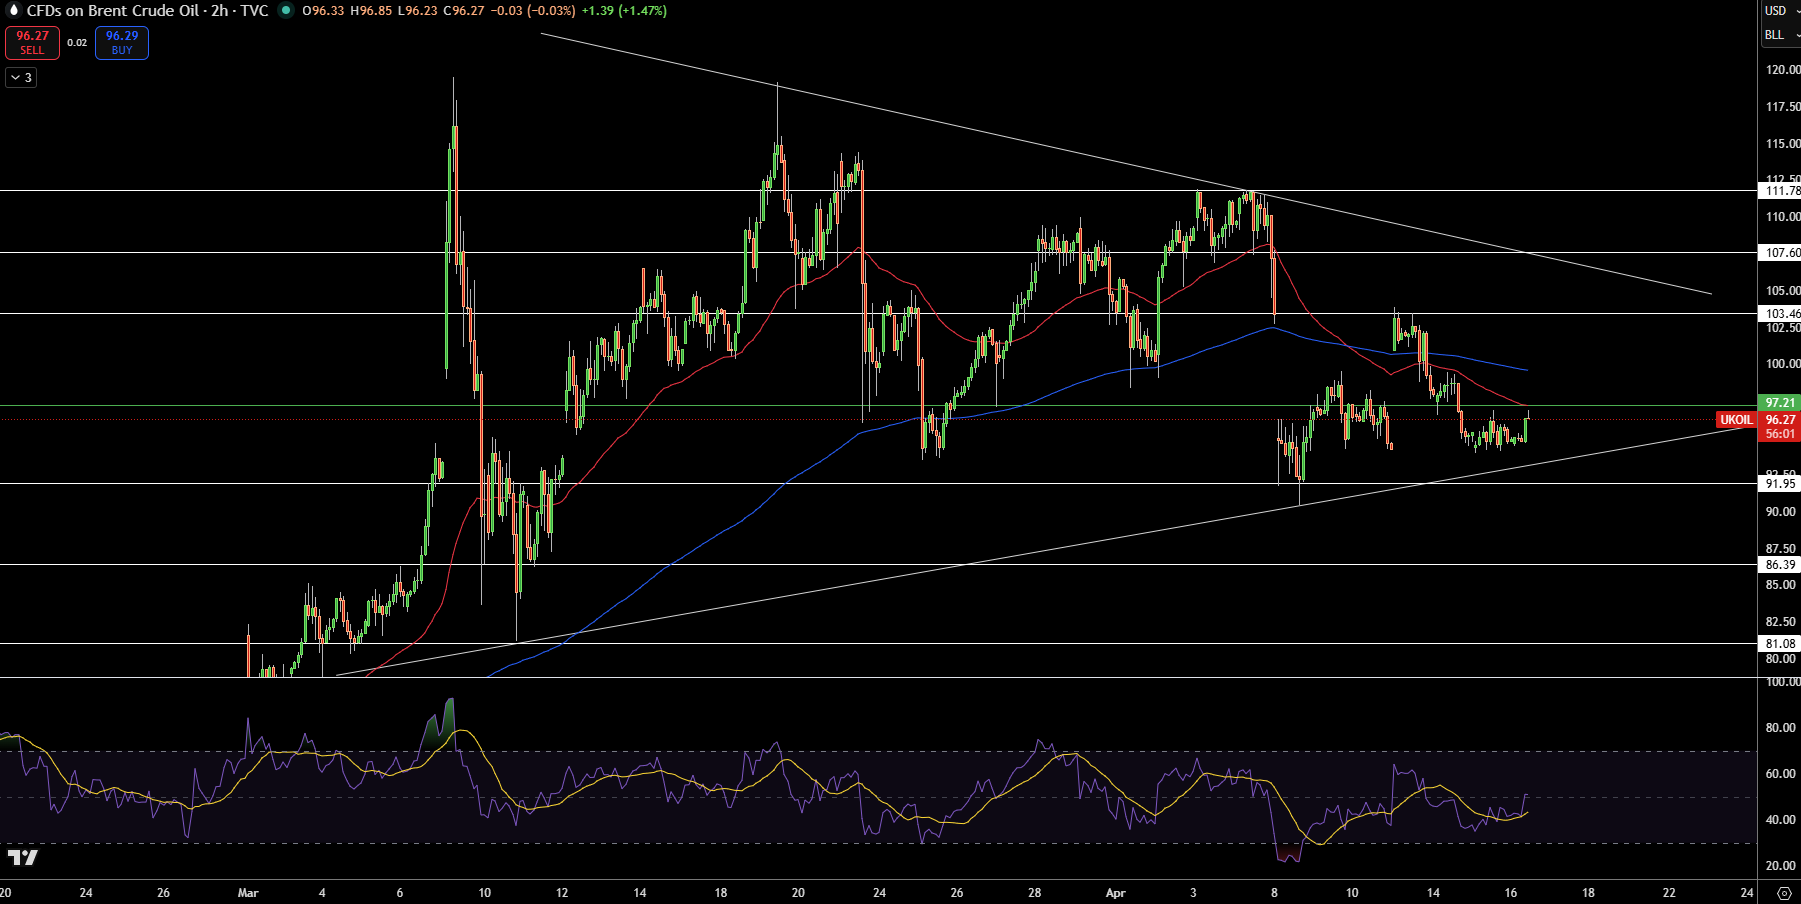Open the USD currency dropdown

tap(1781, 11)
